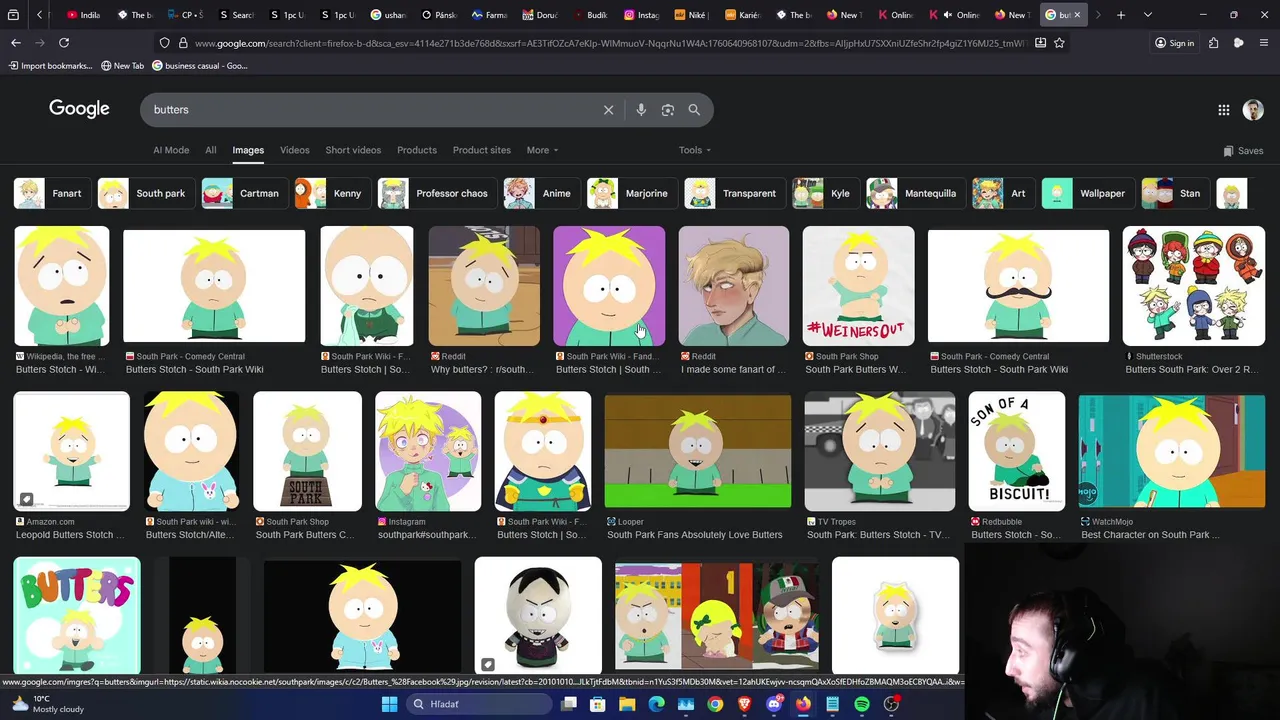
Task: Filter images by Transparent chip
Action: pos(735,193)
